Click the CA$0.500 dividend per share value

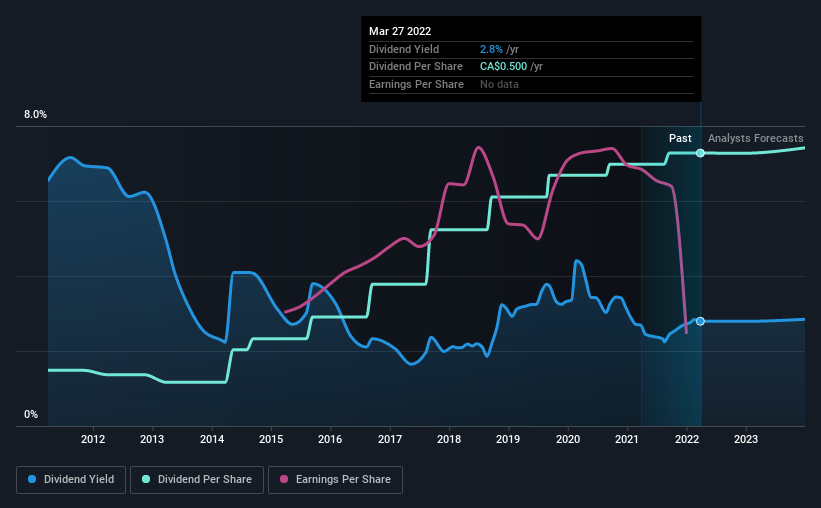(503, 67)
